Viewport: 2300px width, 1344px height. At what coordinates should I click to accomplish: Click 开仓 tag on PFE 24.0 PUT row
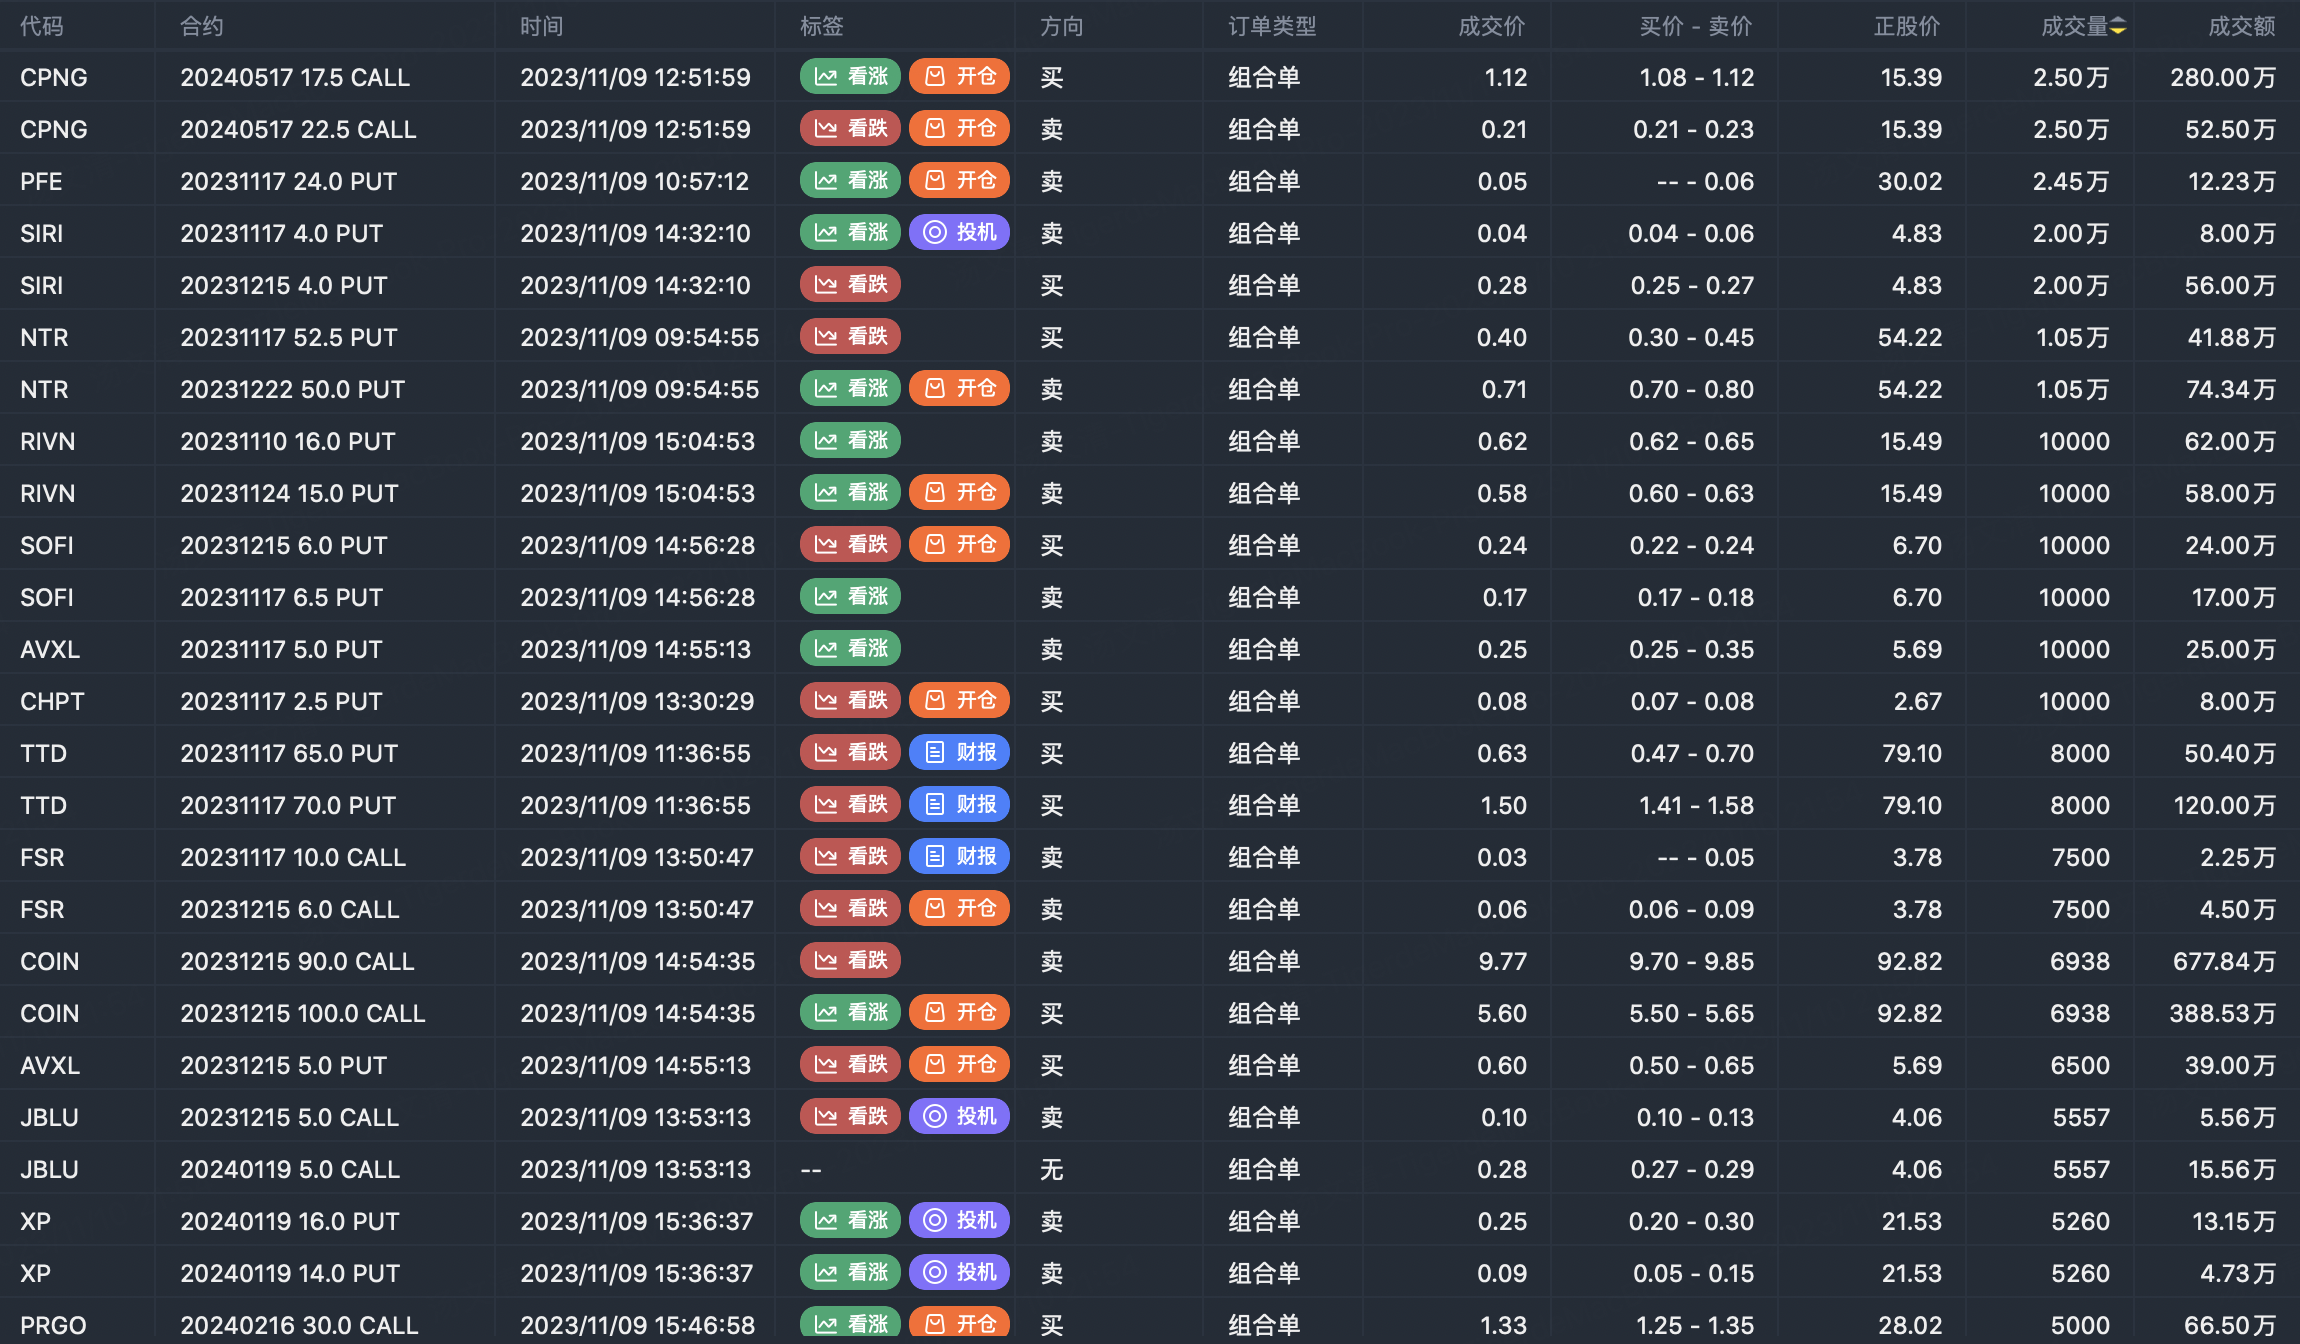pos(959,181)
